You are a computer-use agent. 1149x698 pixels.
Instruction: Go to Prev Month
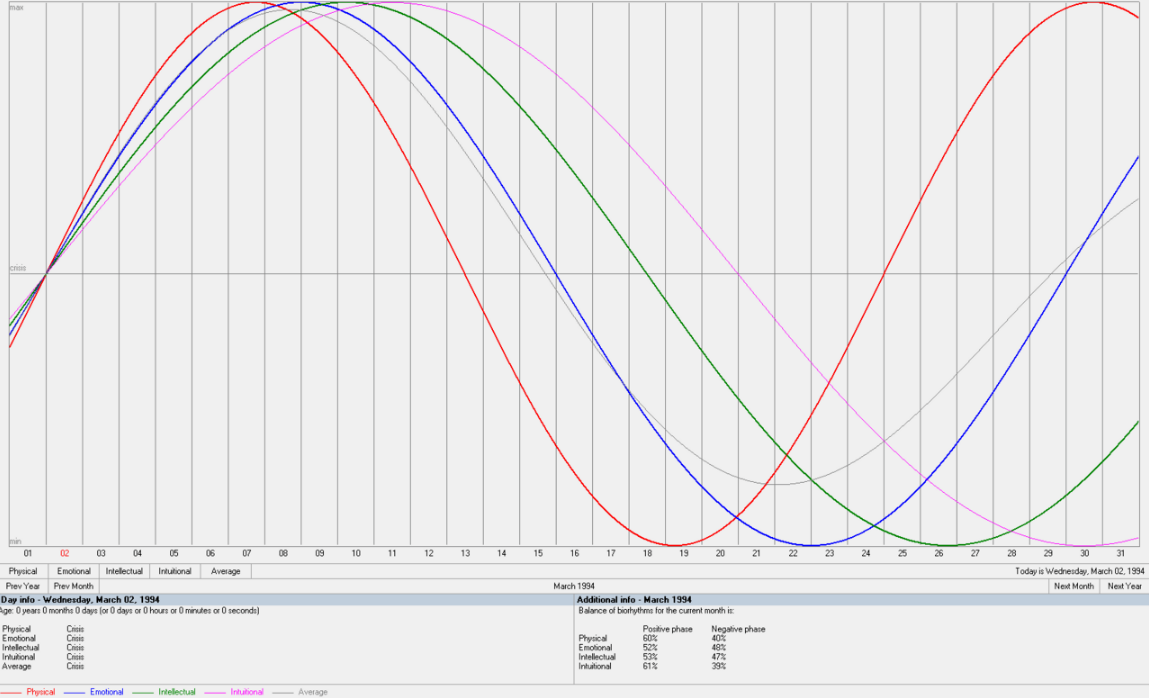click(x=74, y=586)
